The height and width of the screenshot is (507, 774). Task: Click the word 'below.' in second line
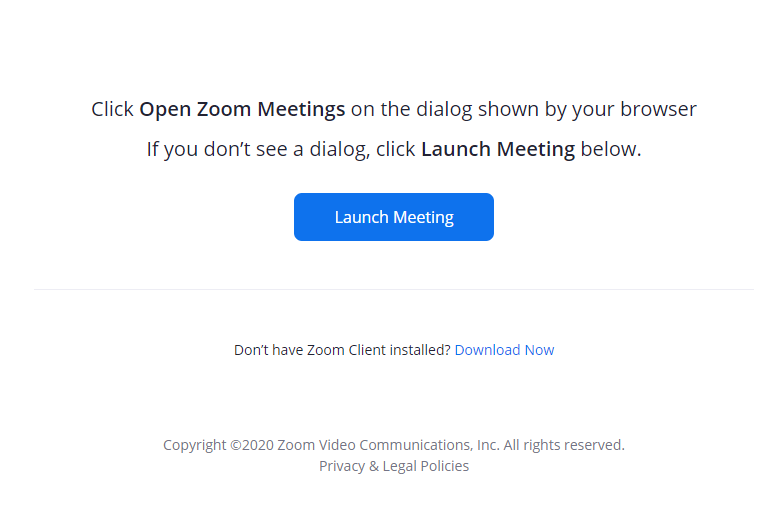click(x=611, y=149)
